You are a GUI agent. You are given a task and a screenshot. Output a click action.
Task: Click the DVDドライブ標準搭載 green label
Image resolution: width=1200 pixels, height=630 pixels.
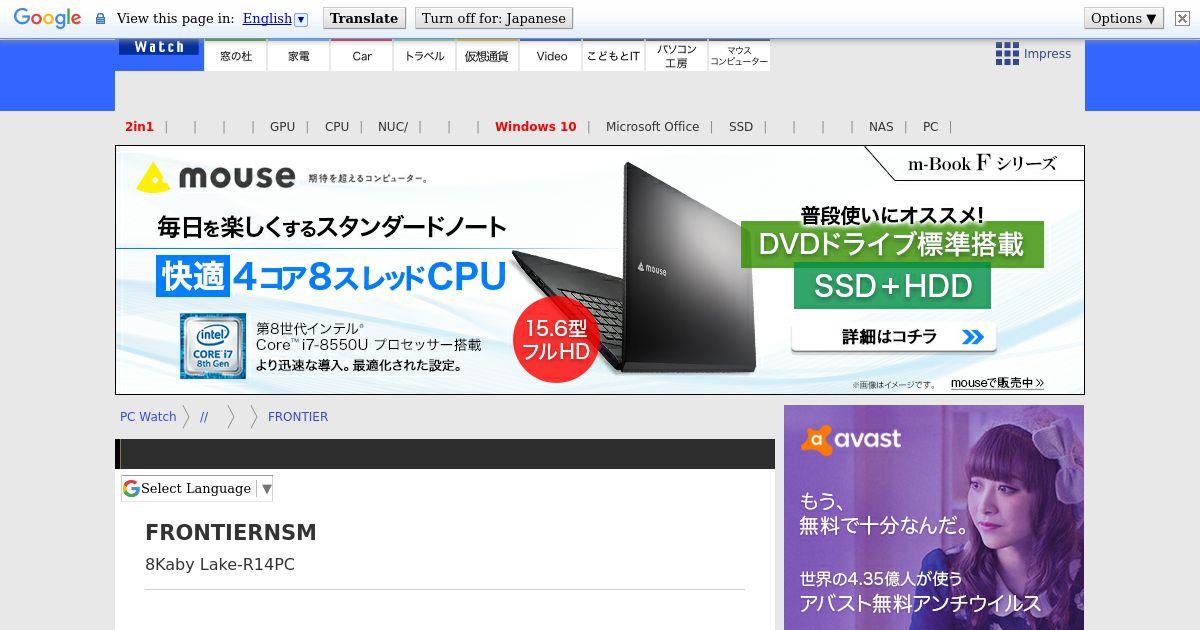pos(892,244)
